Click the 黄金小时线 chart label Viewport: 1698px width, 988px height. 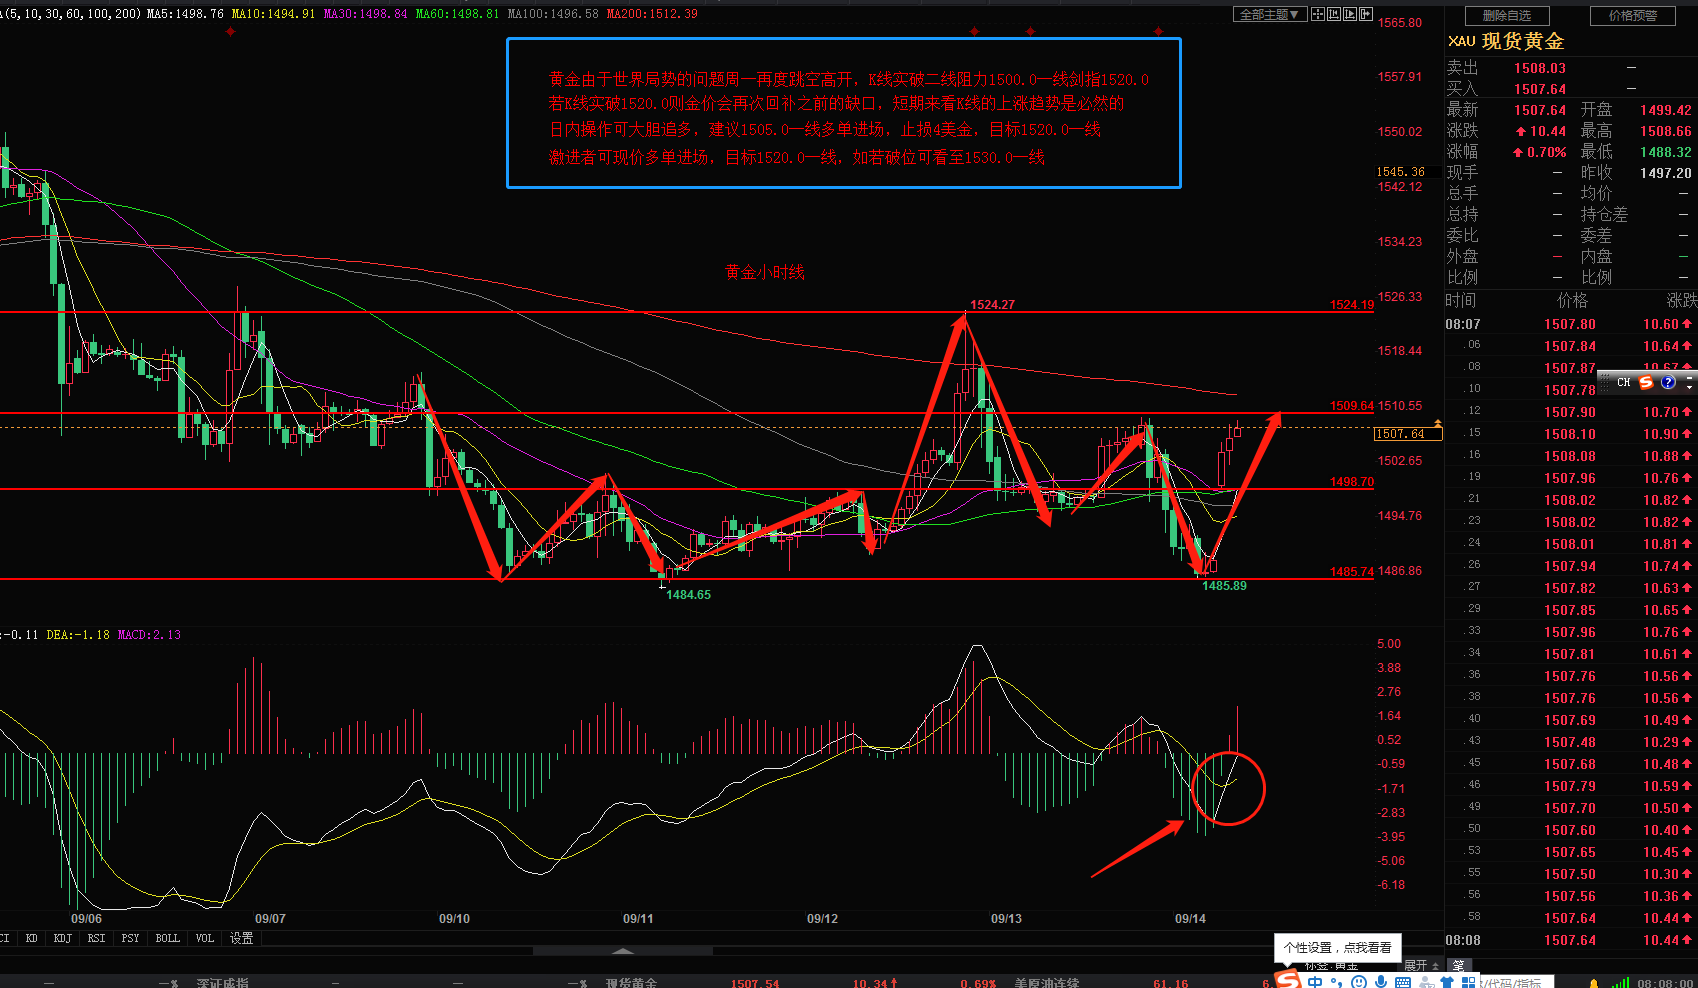(x=765, y=272)
